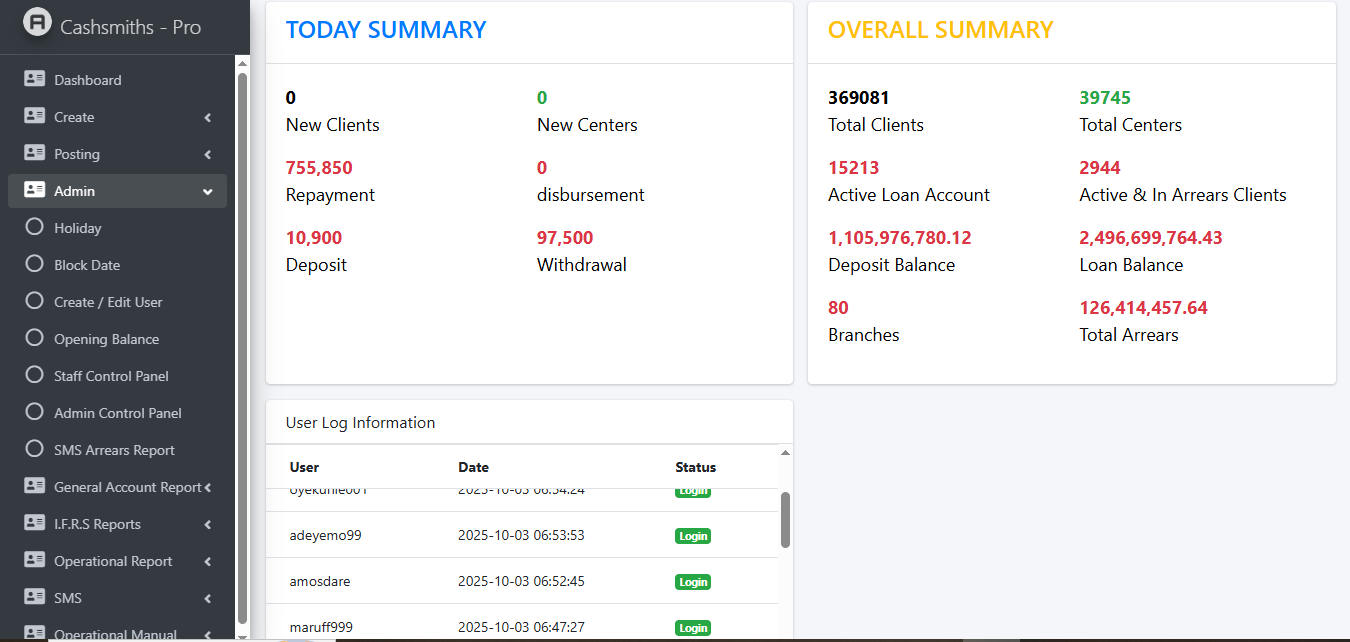1350x642 pixels.
Task: Open the Create / Edit User link
Action: 108,302
